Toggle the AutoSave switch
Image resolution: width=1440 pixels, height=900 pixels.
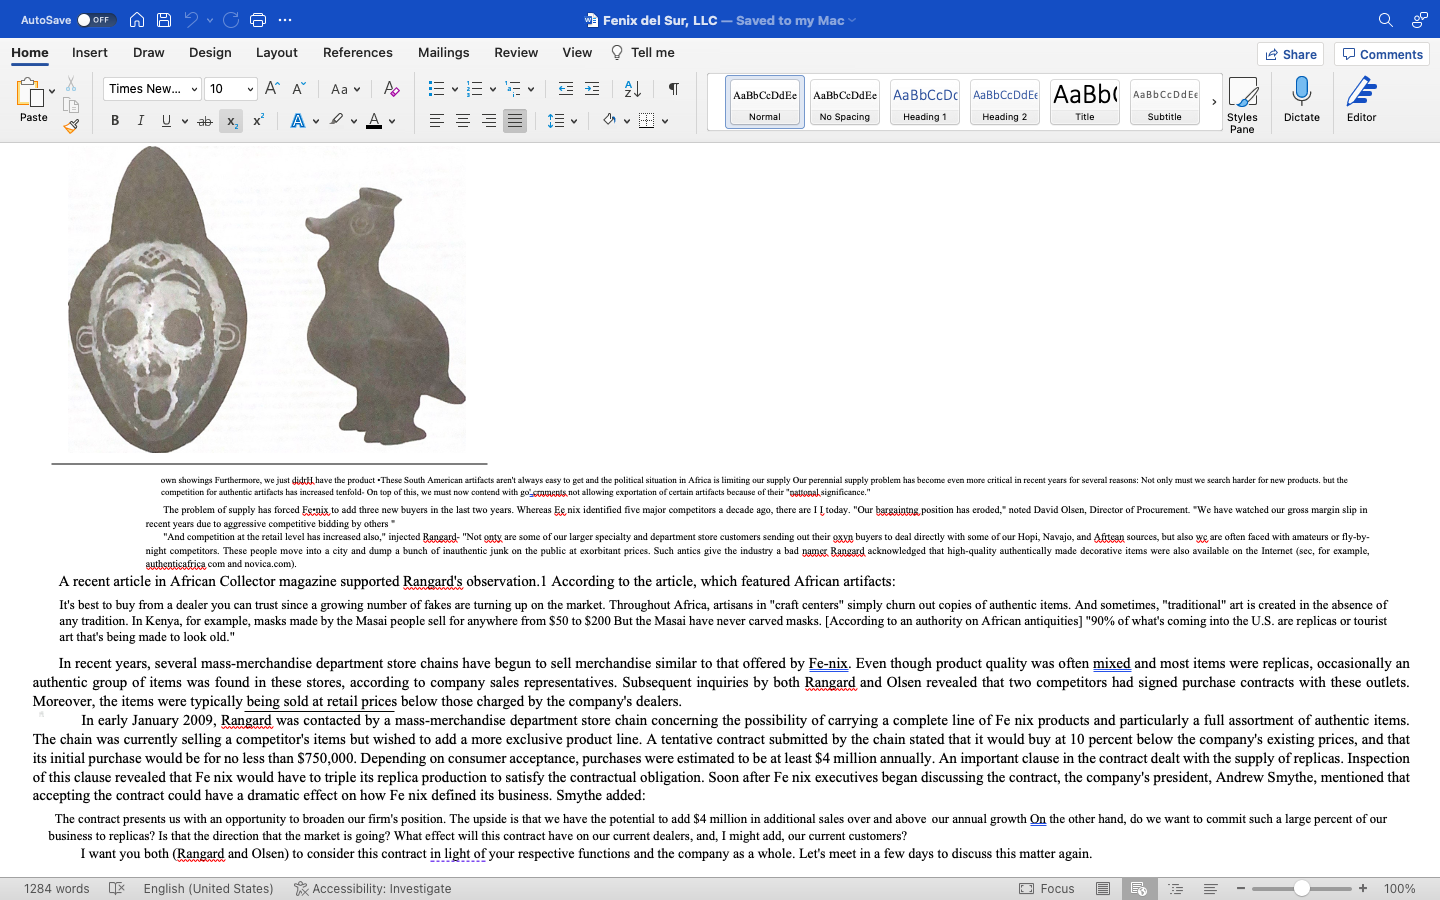(96, 20)
